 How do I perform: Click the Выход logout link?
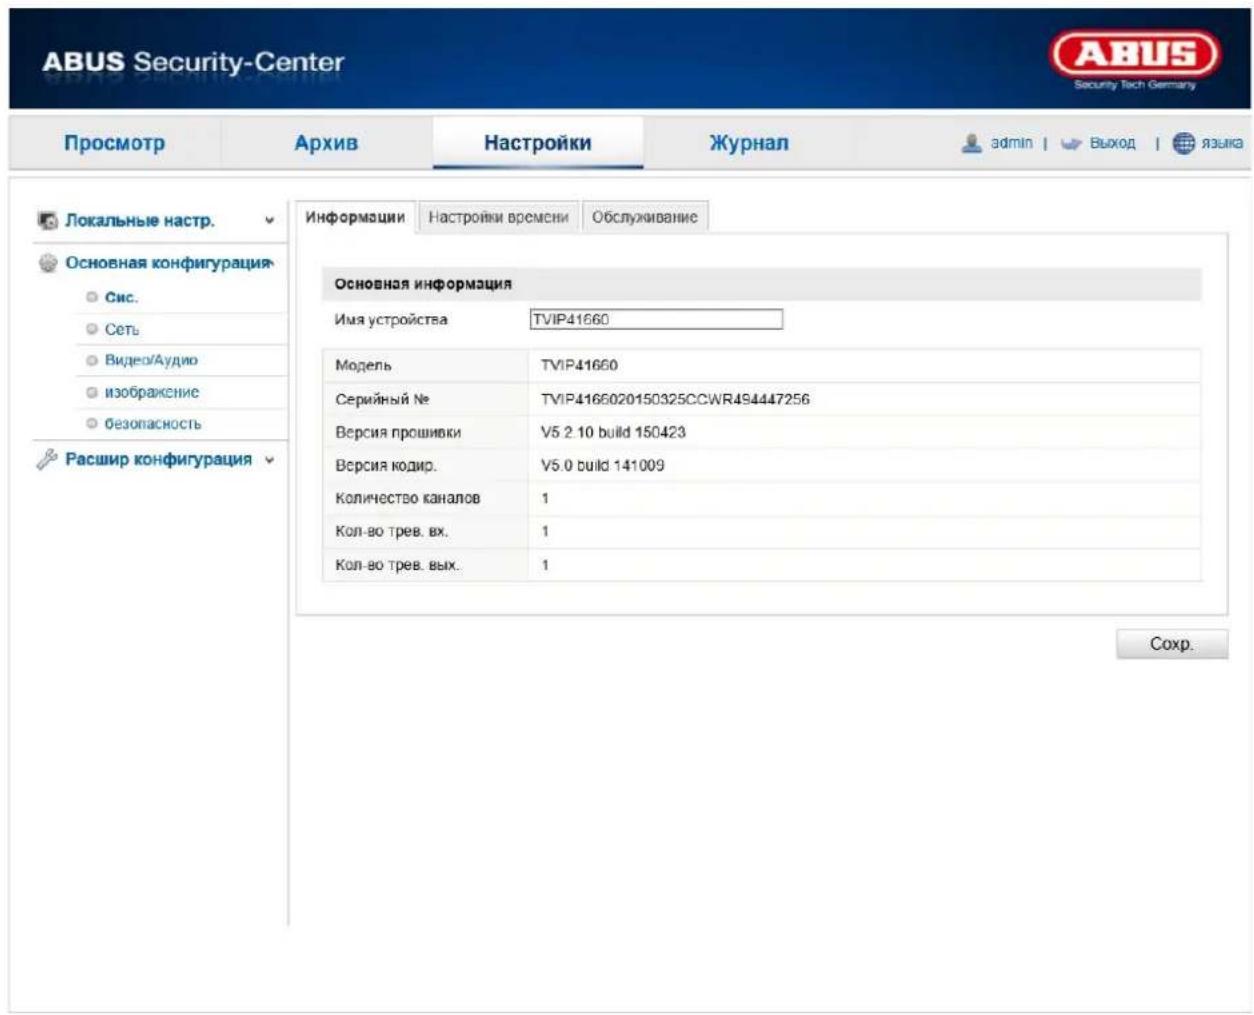click(1112, 143)
